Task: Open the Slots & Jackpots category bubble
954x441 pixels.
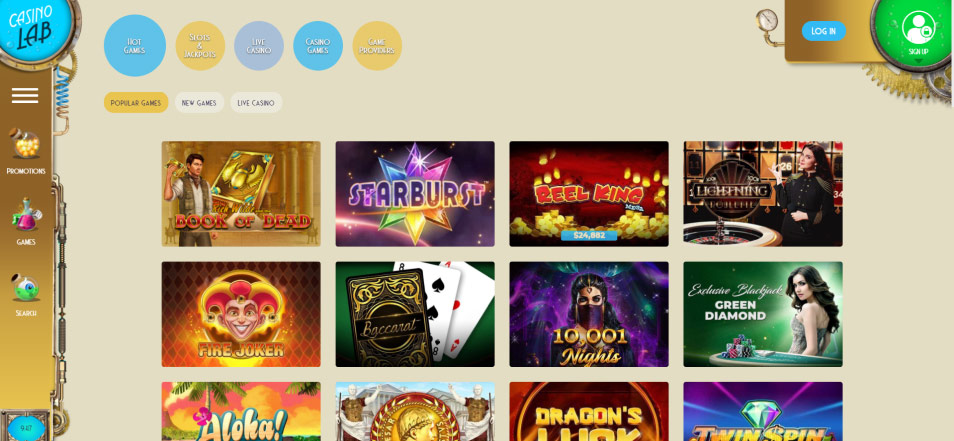Action: pos(200,46)
